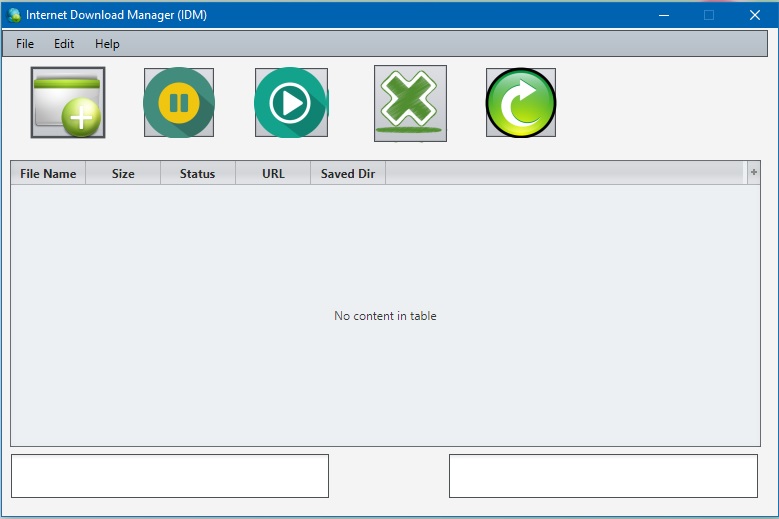Minimize the Internet Download Manager window
Viewport: 779px width, 519px height.
(664, 15)
